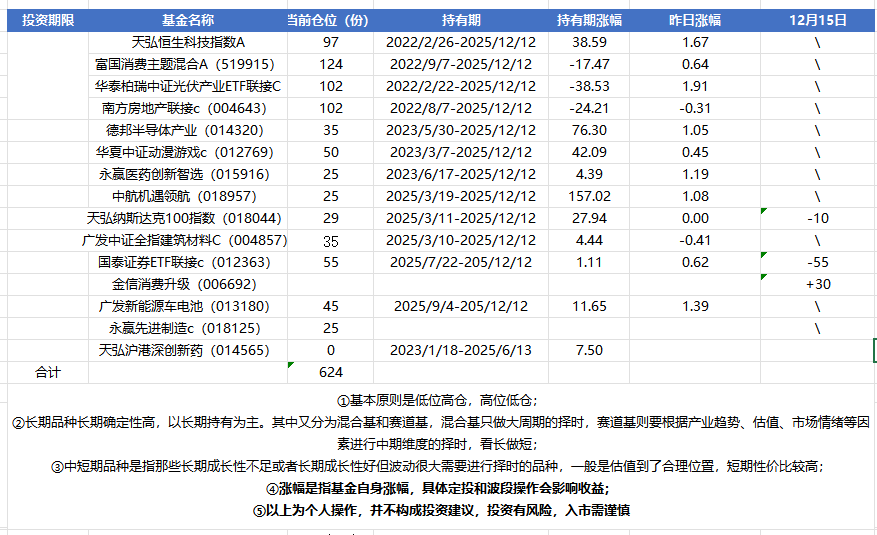Click date range 2022/2/26-2025/12/12 cell
Viewport: 877px width, 535px height.
(x=461, y=42)
